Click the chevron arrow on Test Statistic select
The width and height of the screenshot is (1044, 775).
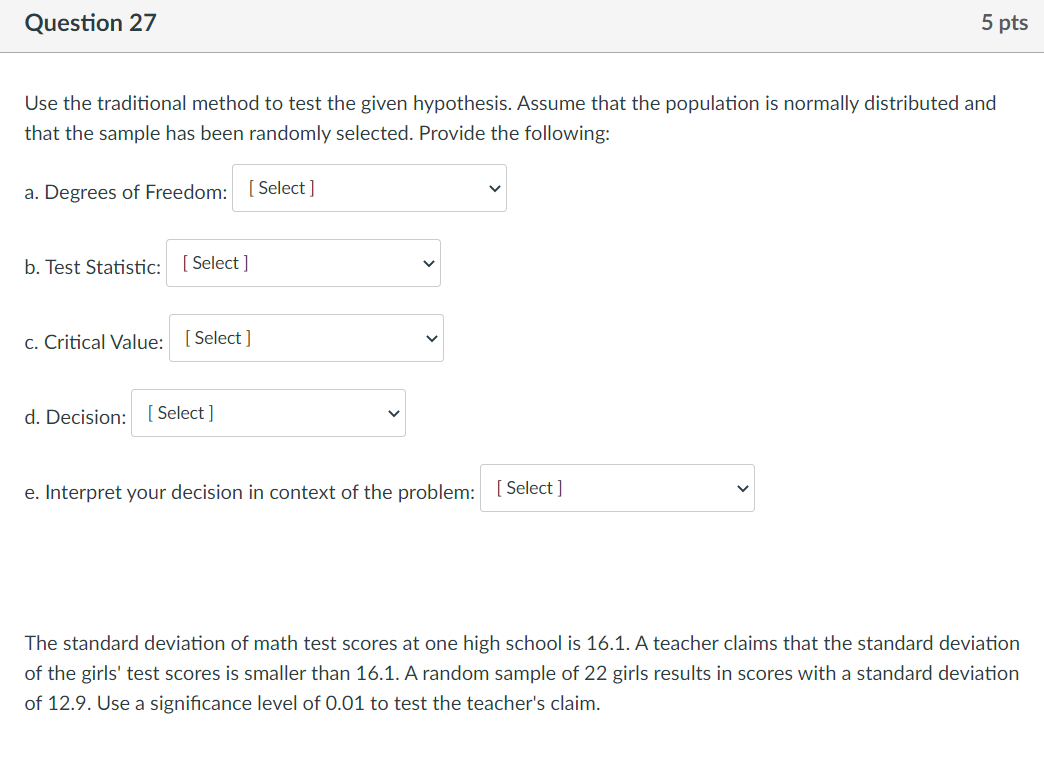click(427, 263)
